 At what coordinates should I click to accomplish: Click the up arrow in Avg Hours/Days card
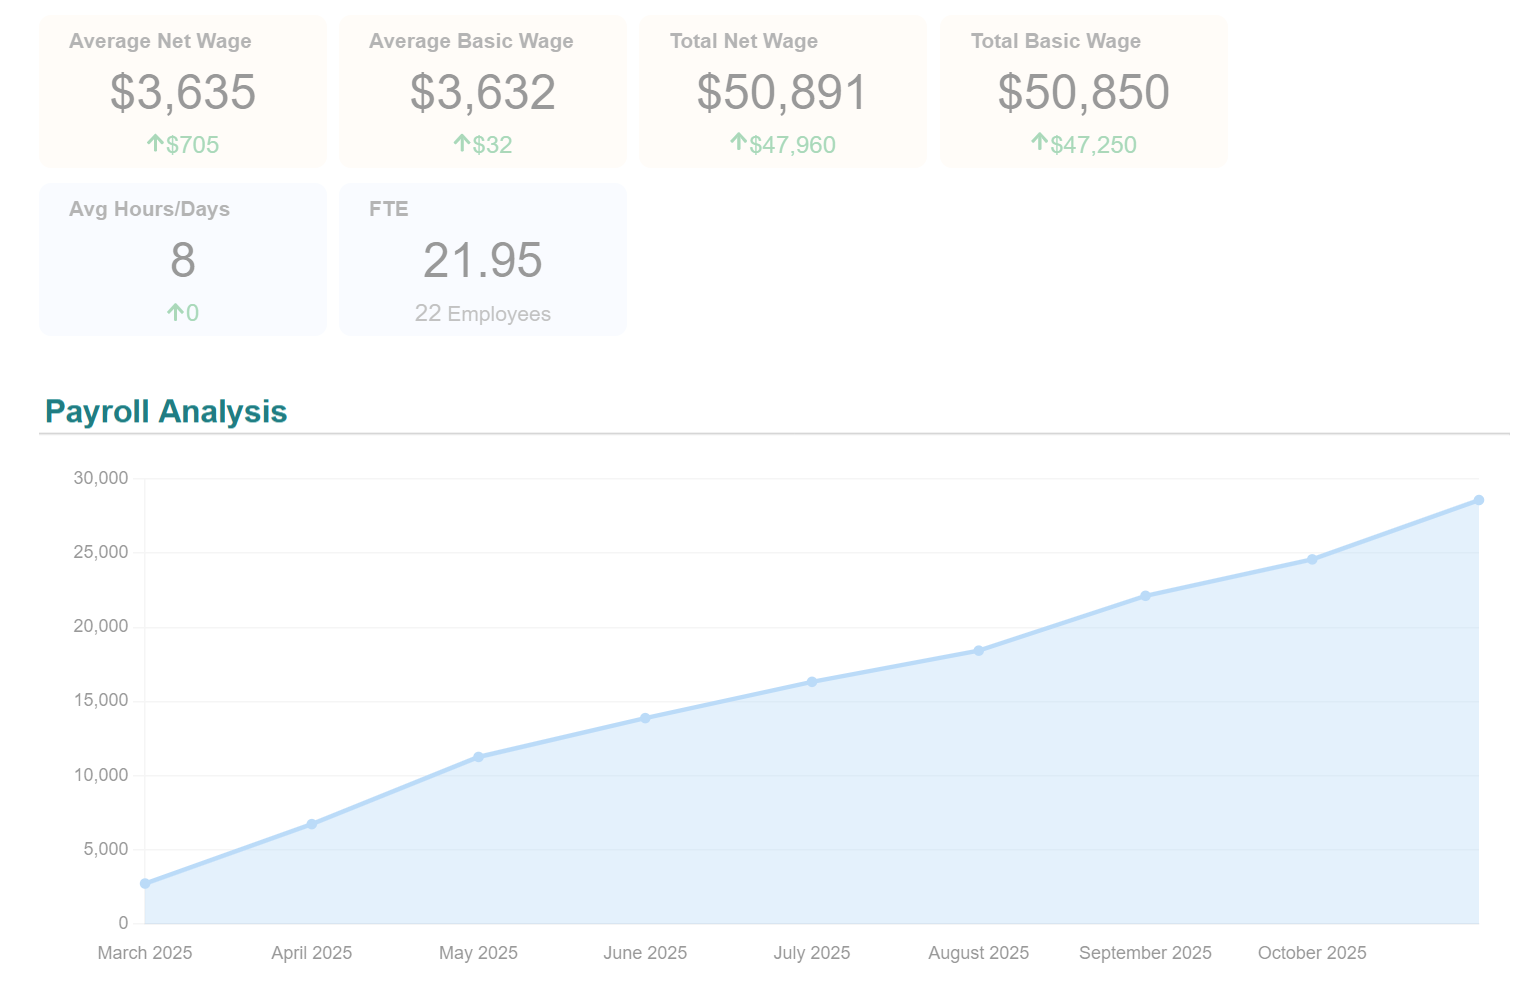pyautogui.click(x=175, y=312)
